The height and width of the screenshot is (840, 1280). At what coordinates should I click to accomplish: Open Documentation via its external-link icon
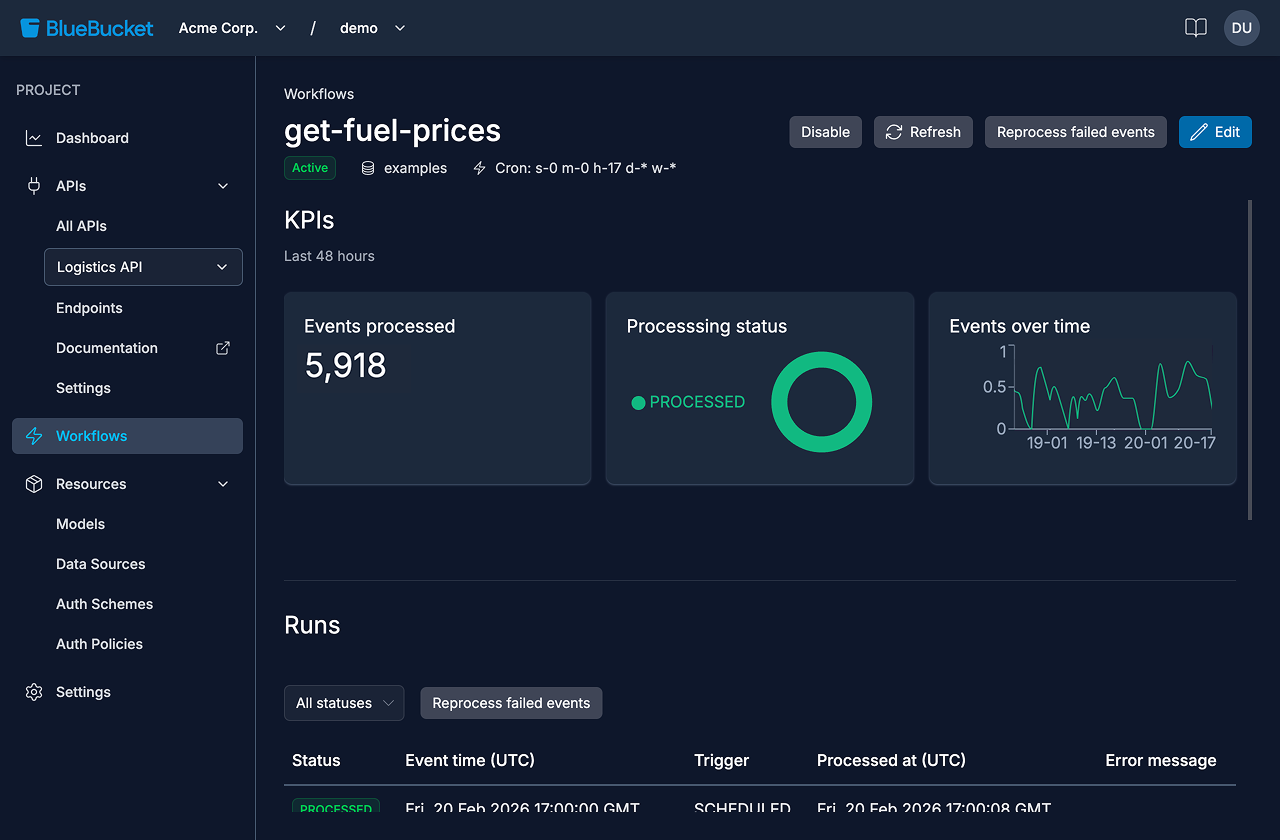pos(222,347)
